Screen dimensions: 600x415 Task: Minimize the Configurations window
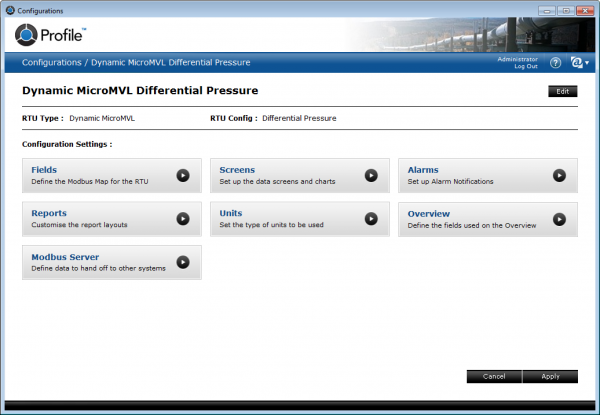[x=547, y=11]
